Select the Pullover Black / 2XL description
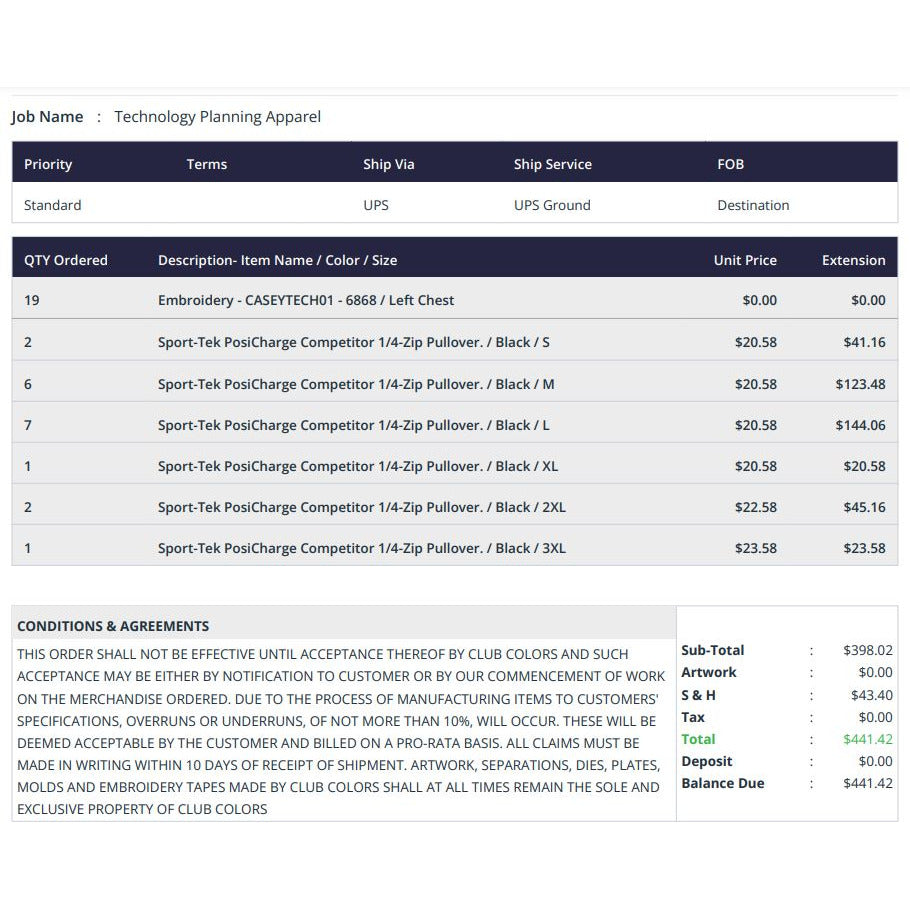 362,507
